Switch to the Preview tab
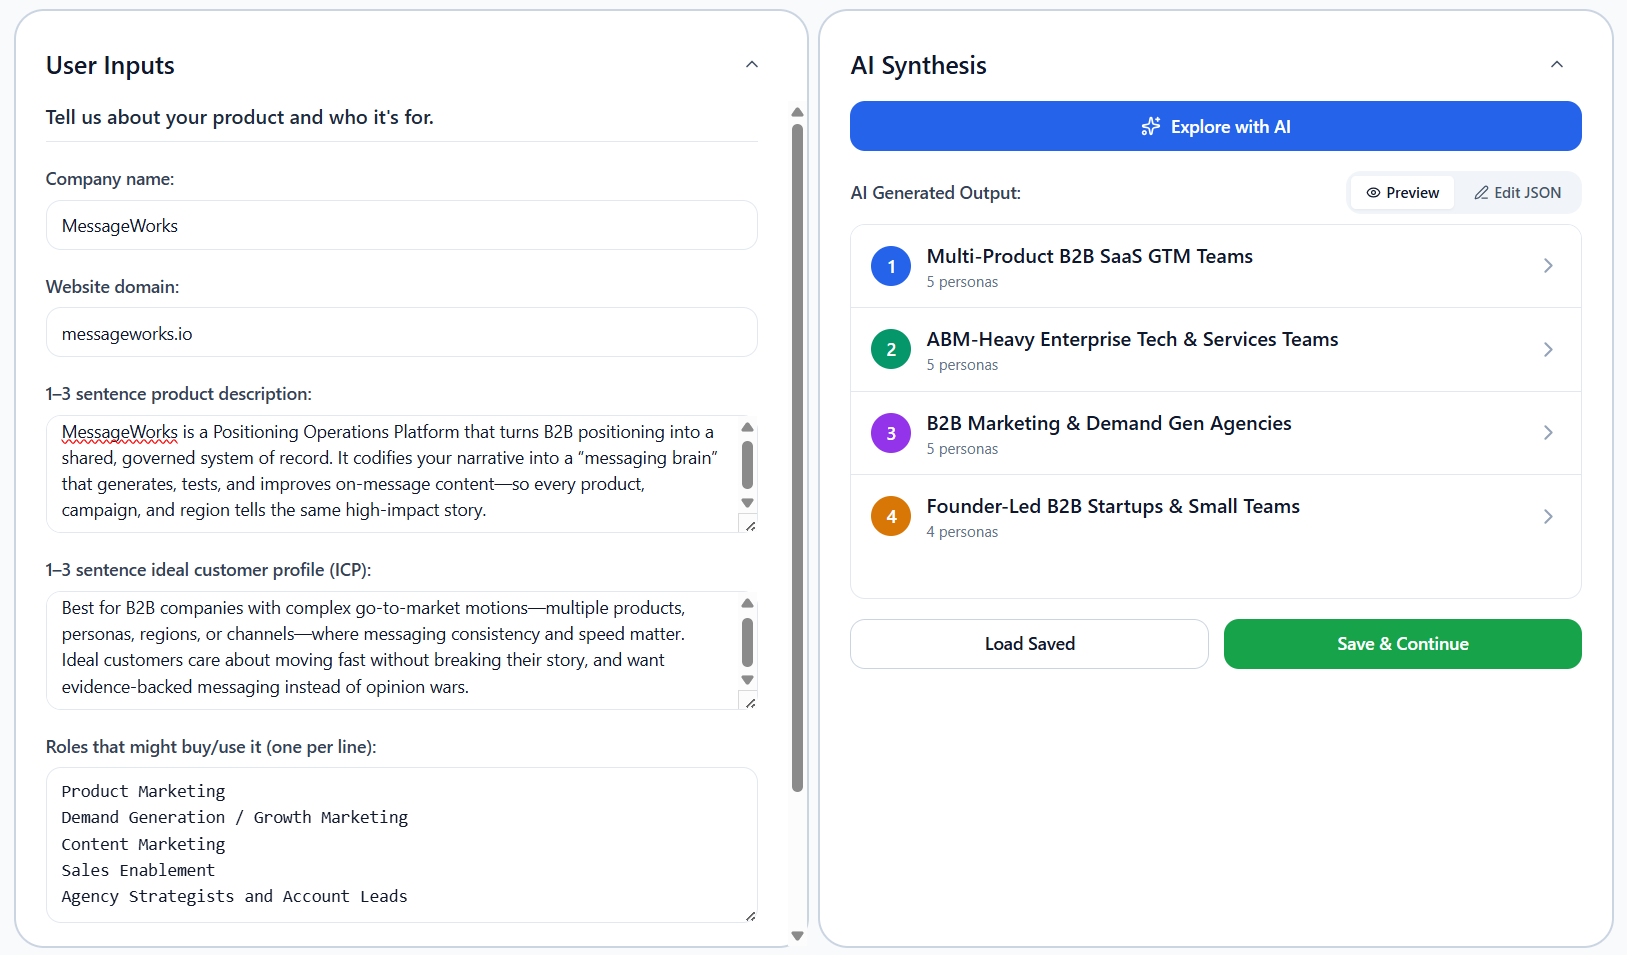1627x955 pixels. click(1403, 193)
